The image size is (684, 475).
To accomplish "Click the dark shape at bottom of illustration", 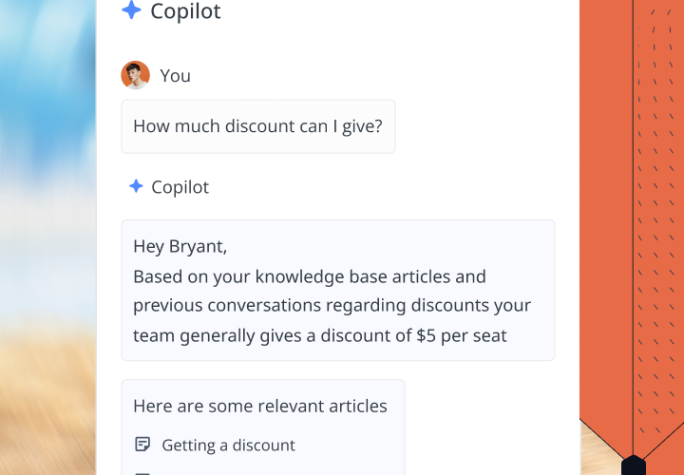I will point(633,466).
